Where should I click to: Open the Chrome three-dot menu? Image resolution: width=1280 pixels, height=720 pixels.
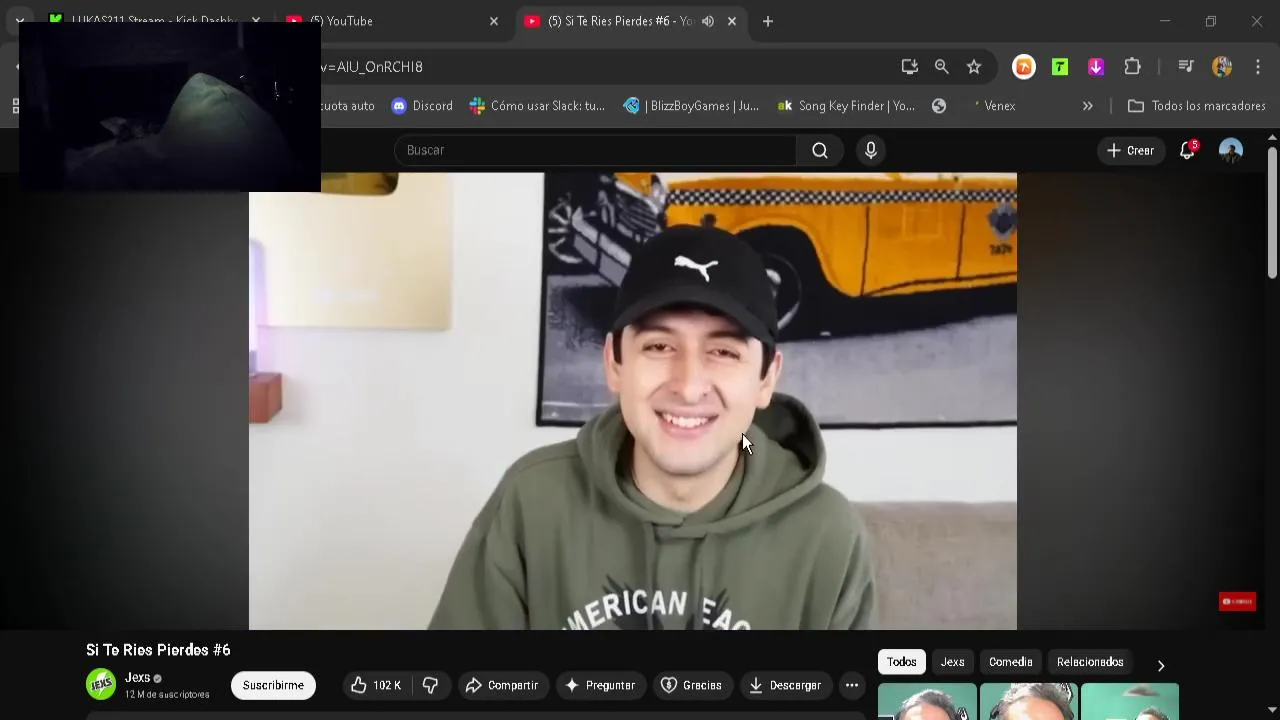1258,67
